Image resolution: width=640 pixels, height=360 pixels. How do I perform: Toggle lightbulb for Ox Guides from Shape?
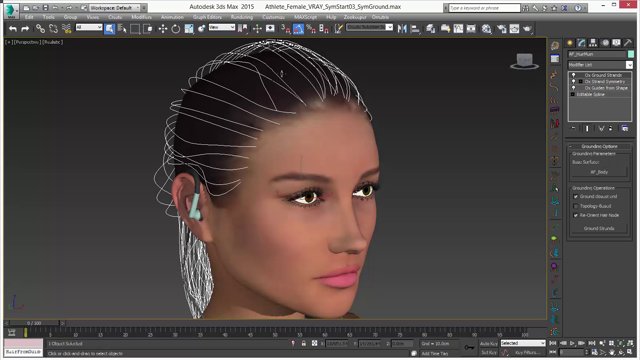[573, 88]
